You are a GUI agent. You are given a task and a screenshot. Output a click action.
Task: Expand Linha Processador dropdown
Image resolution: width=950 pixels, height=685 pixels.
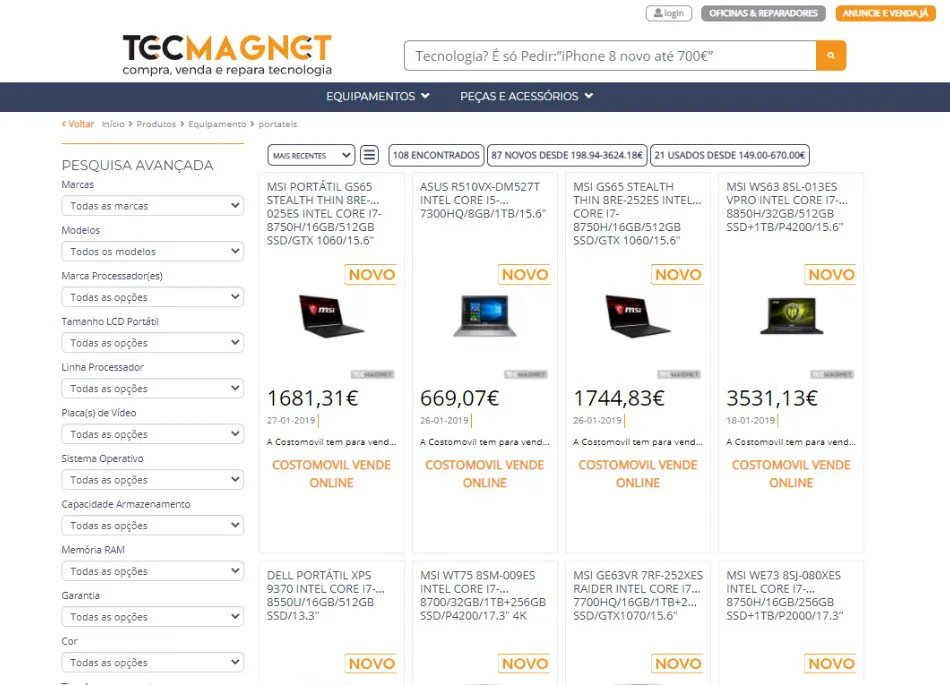click(153, 388)
